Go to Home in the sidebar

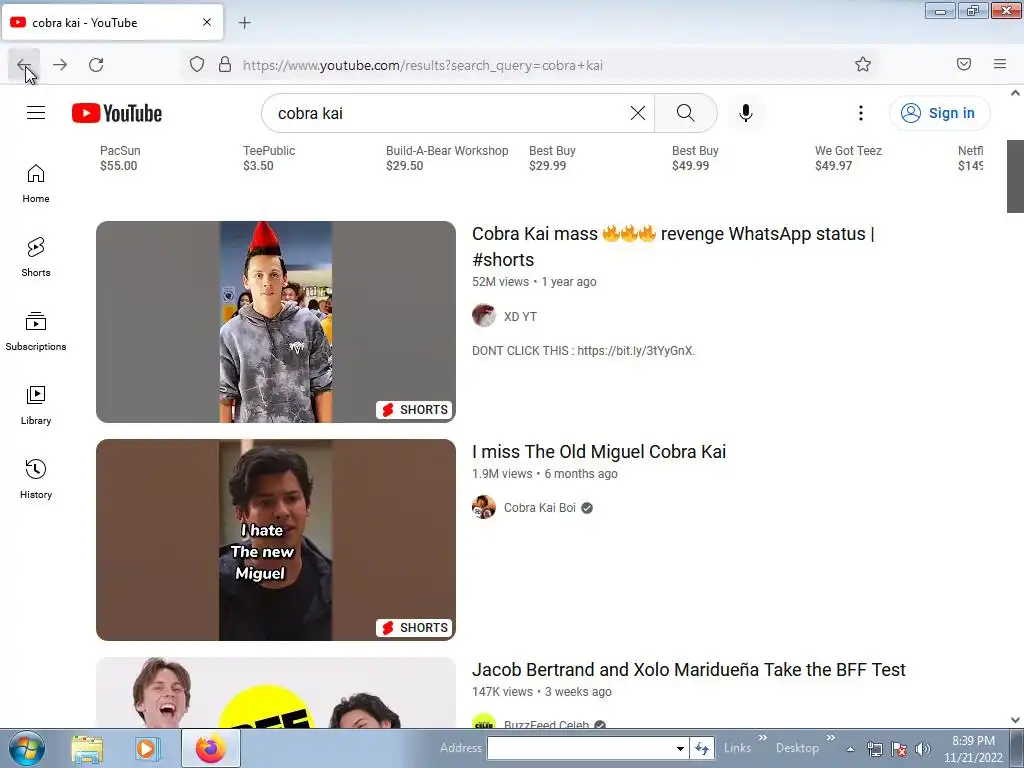tap(36, 184)
